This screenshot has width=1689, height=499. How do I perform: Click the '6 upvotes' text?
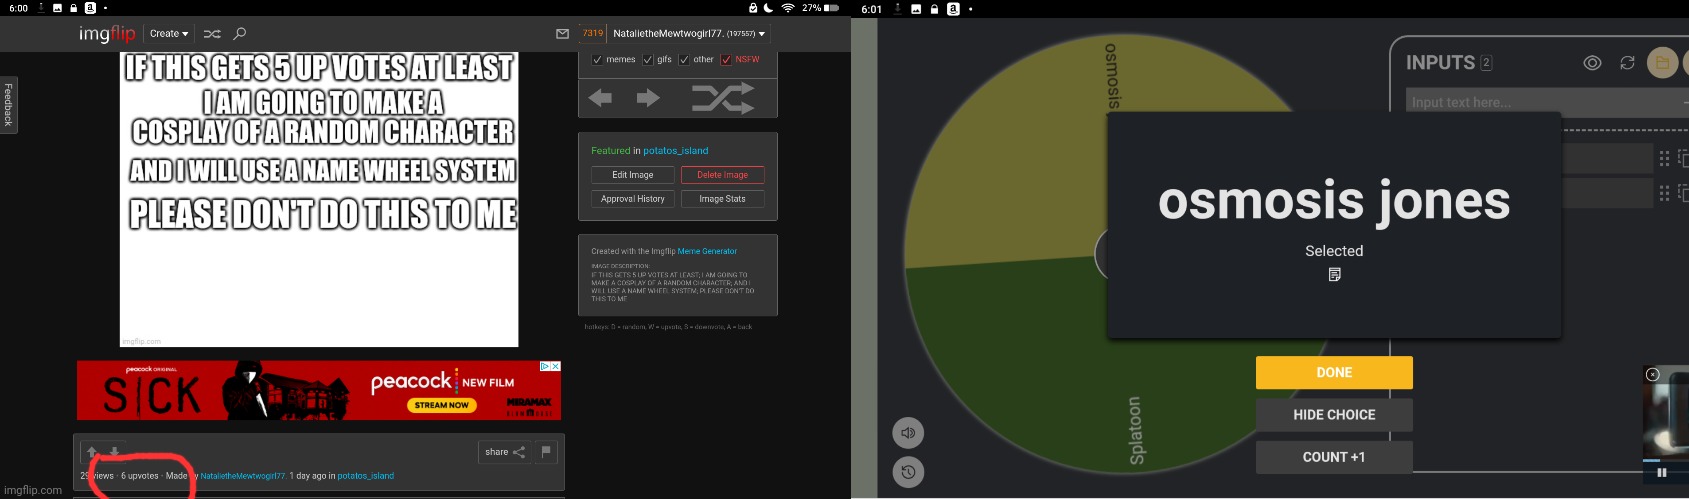[x=140, y=476]
